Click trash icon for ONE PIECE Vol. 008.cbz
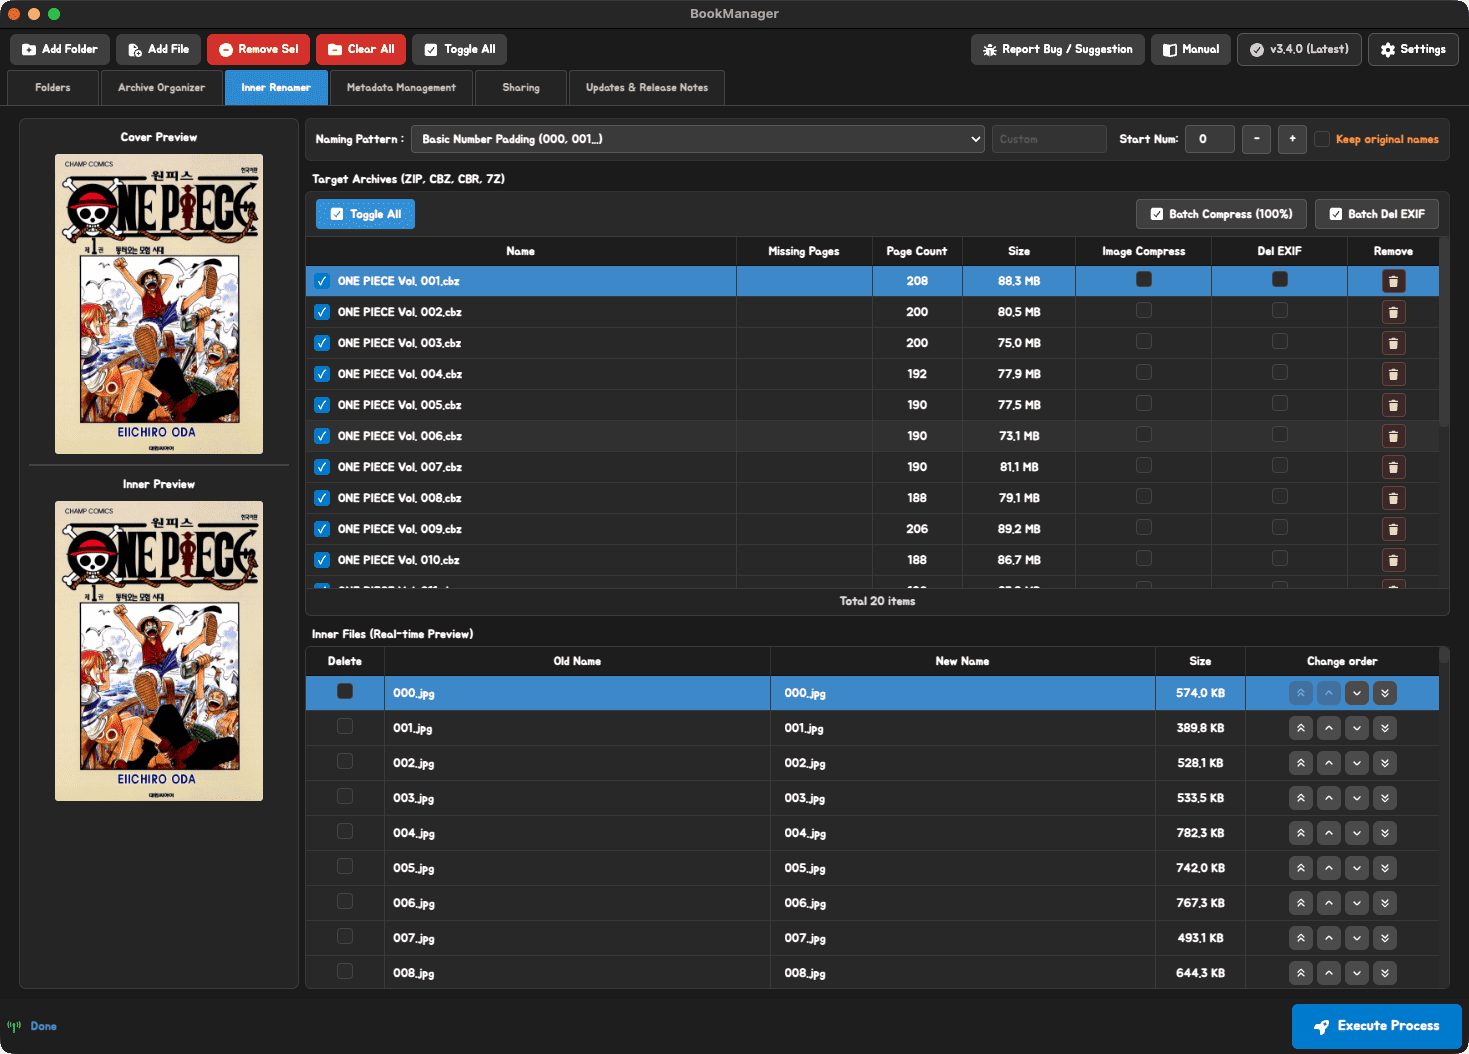The image size is (1469, 1054). click(1393, 498)
